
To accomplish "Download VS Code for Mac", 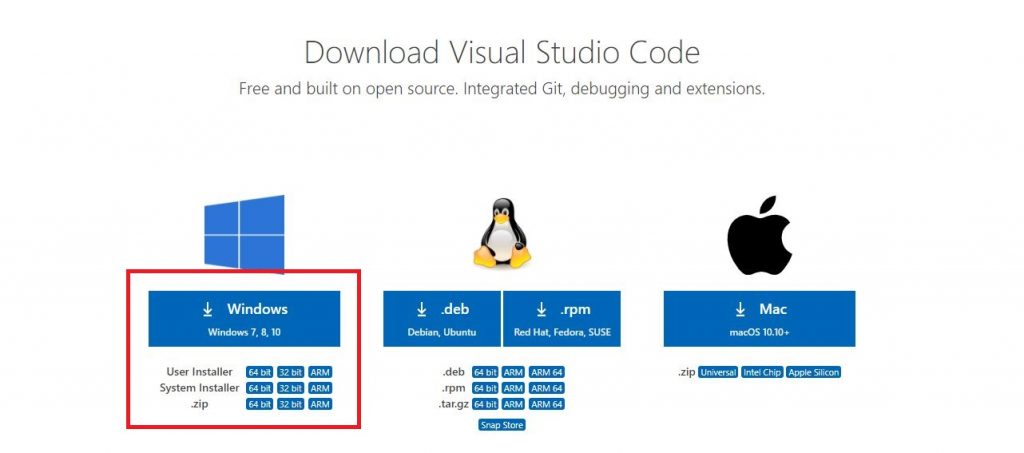I will click(760, 319).
